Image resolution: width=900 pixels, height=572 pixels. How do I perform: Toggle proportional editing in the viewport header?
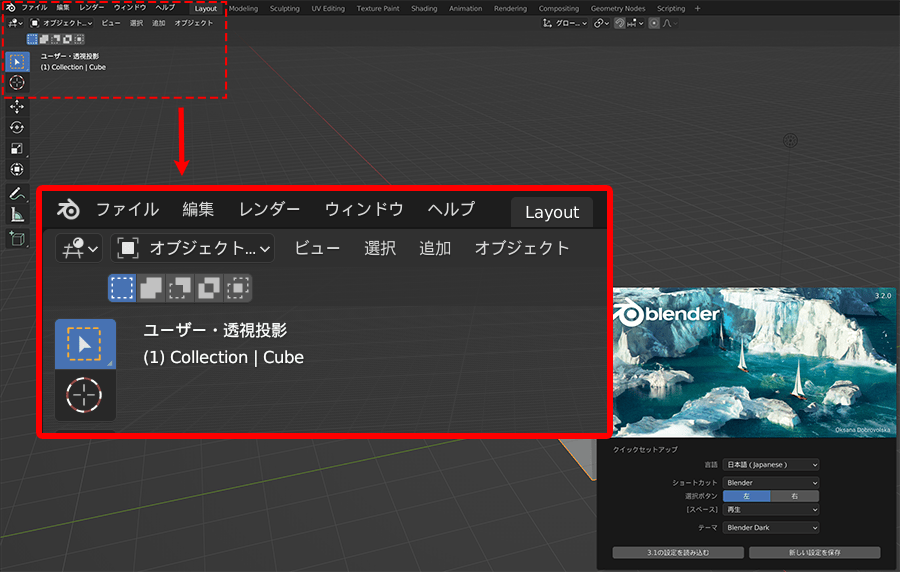click(x=654, y=23)
